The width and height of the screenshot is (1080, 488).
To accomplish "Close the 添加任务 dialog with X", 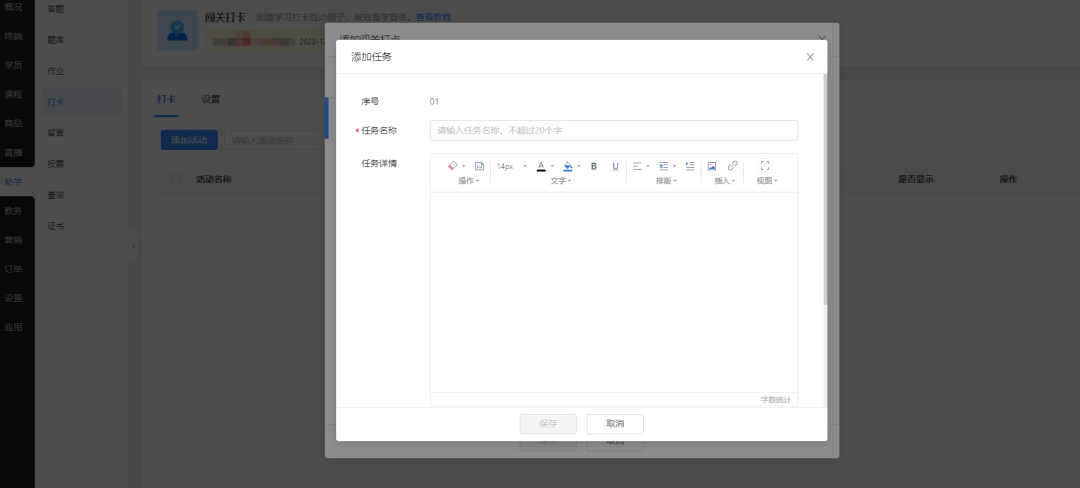I will 810,57.
